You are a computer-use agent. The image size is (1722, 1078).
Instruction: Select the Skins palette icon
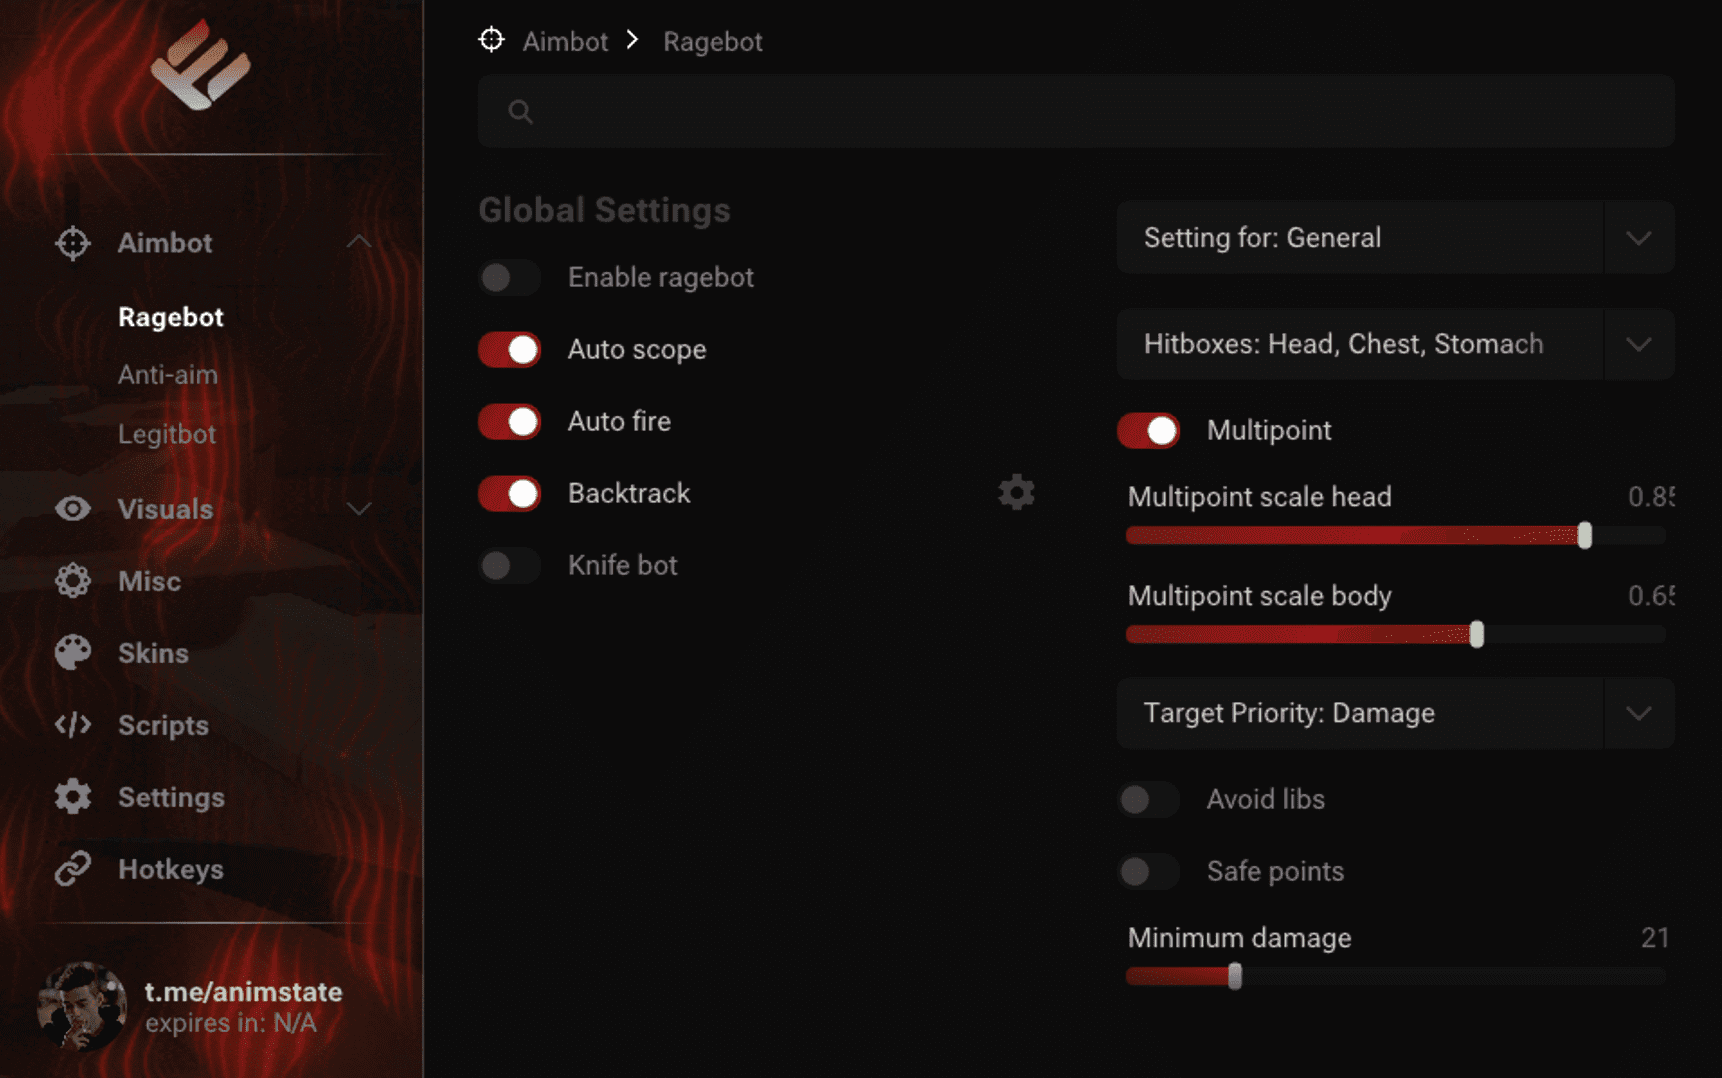tap(71, 653)
